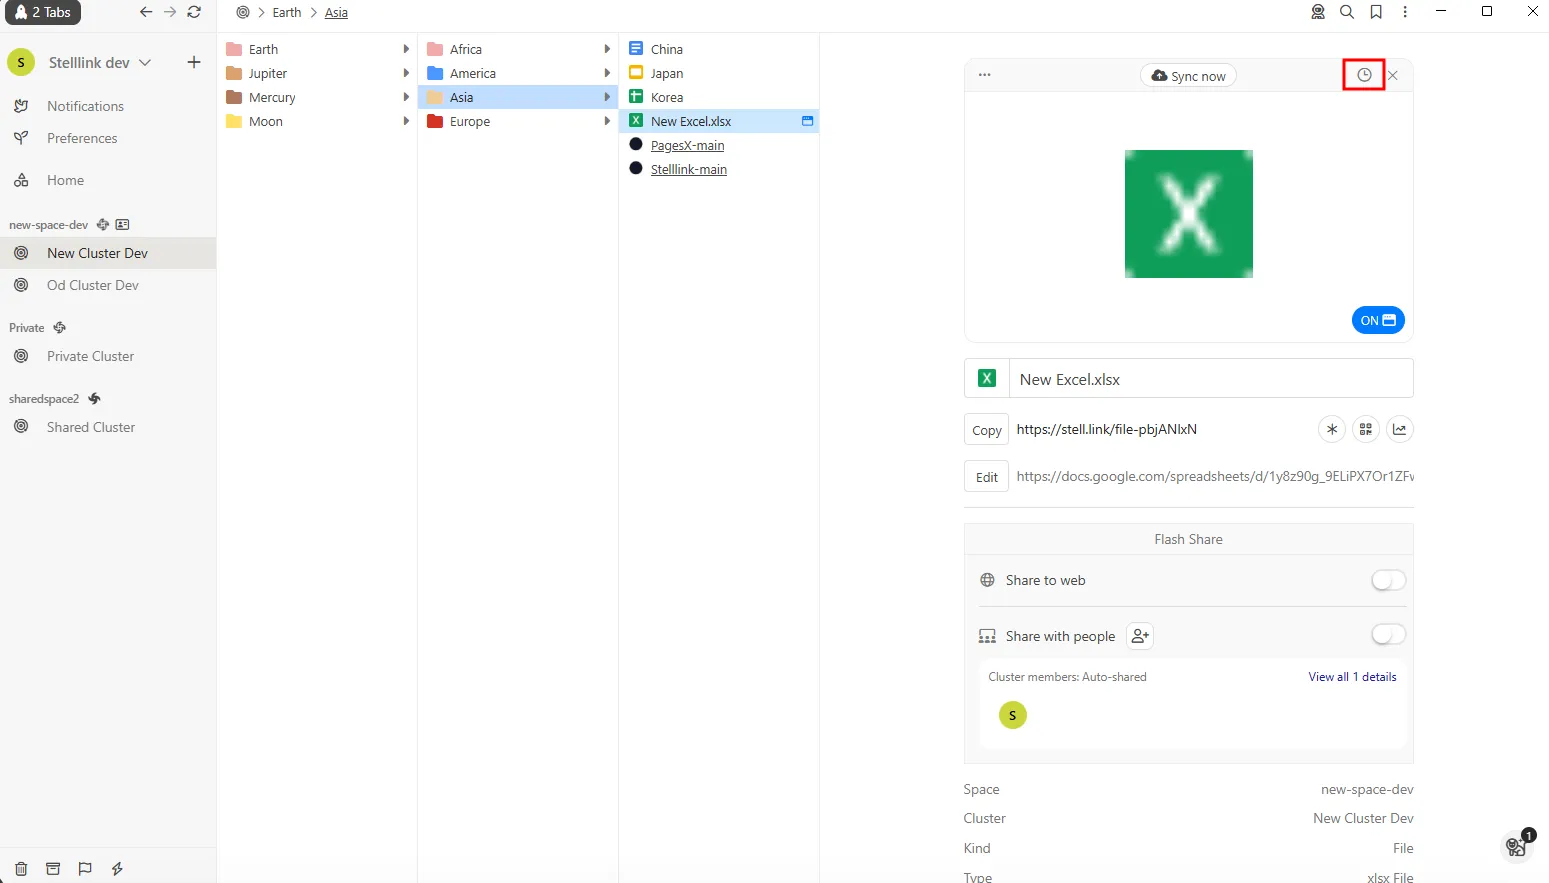Open the Od Cluster Dev sidebar item
1549x883 pixels.
pyautogui.click(x=92, y=285)
